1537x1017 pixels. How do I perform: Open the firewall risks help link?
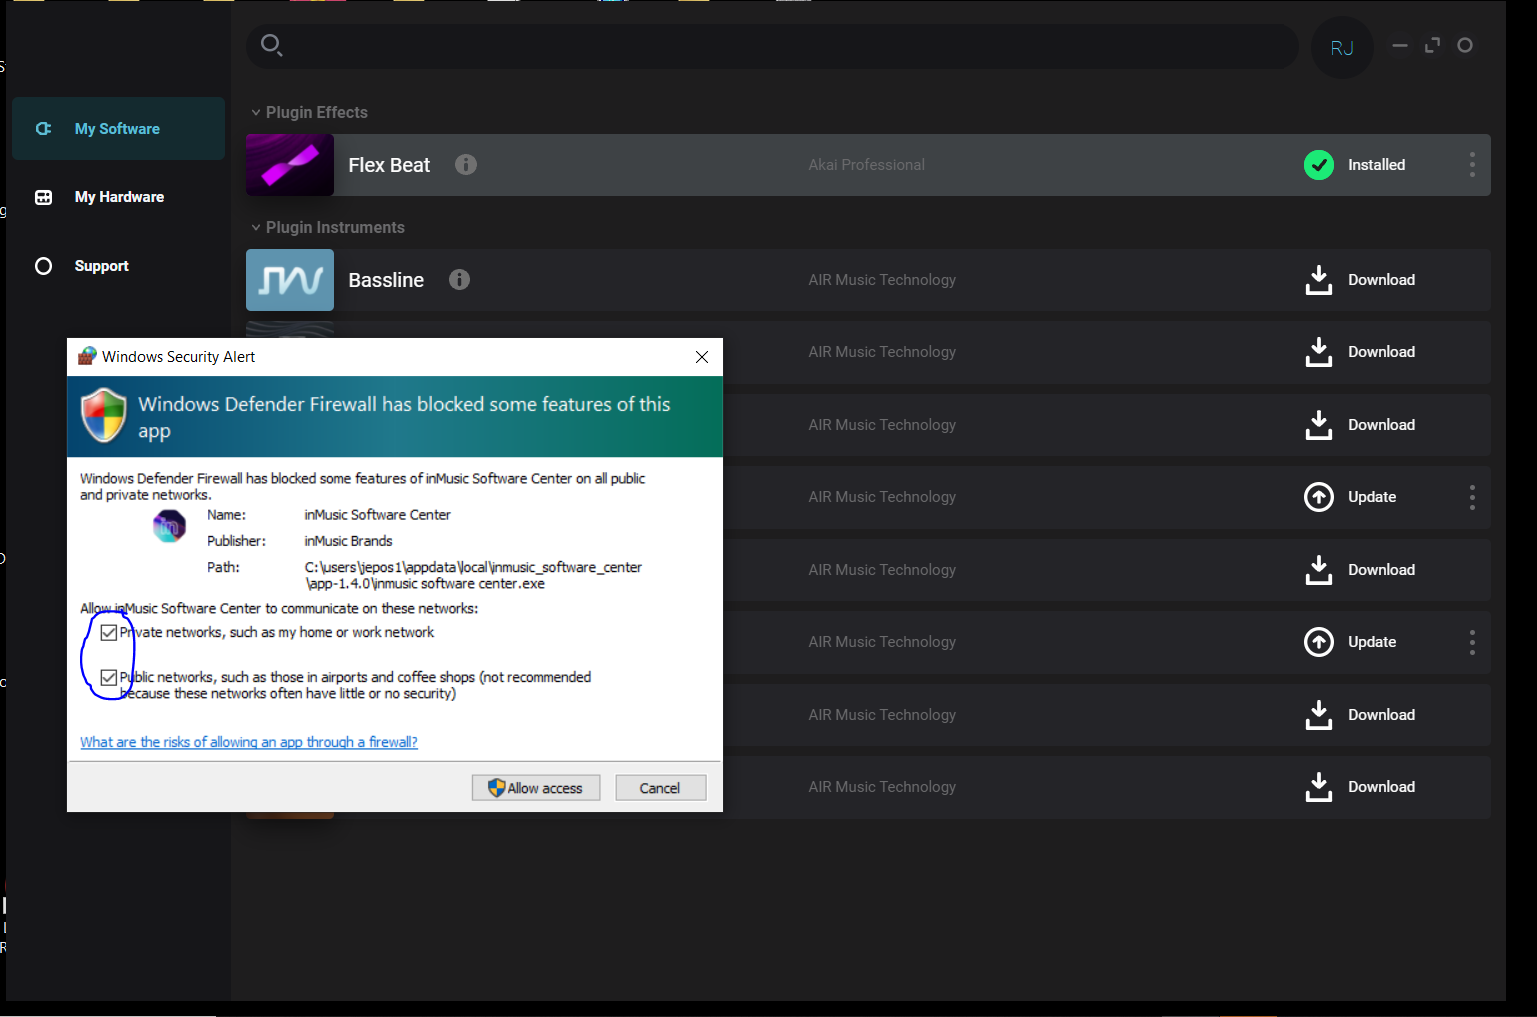(x=249, y=742)
